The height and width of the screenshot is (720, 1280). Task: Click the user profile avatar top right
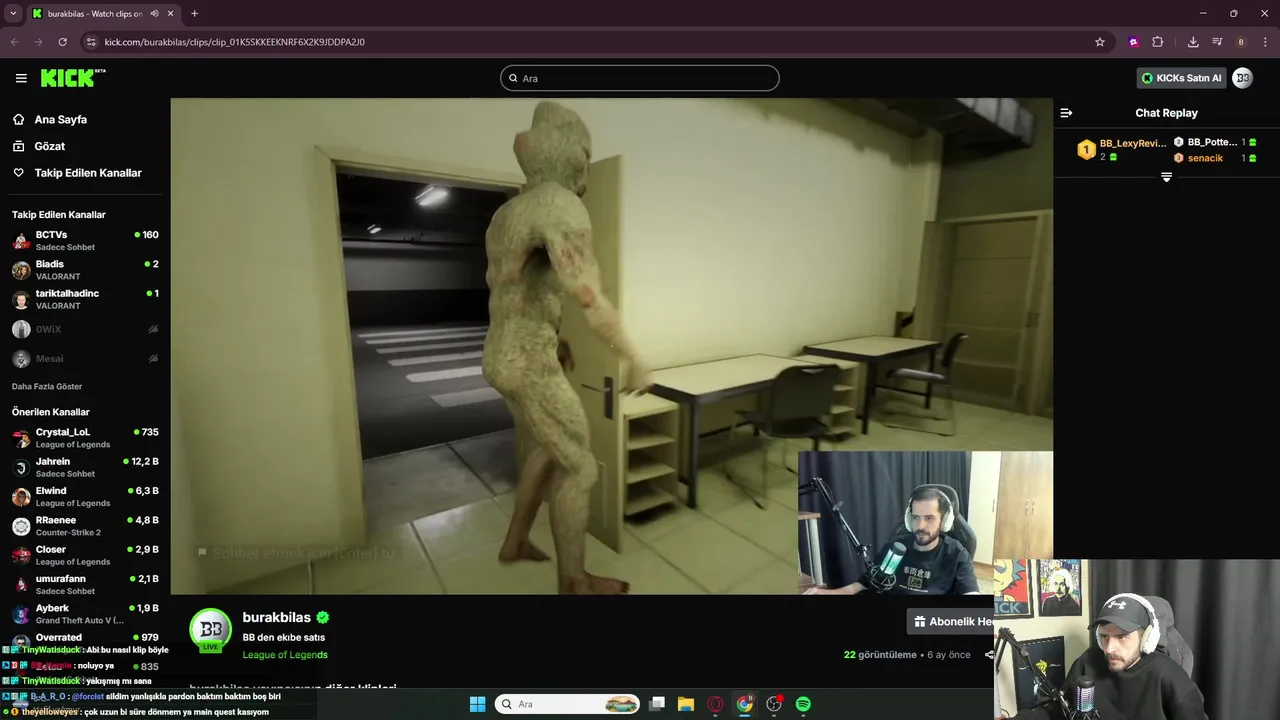tap(1242, 78)
